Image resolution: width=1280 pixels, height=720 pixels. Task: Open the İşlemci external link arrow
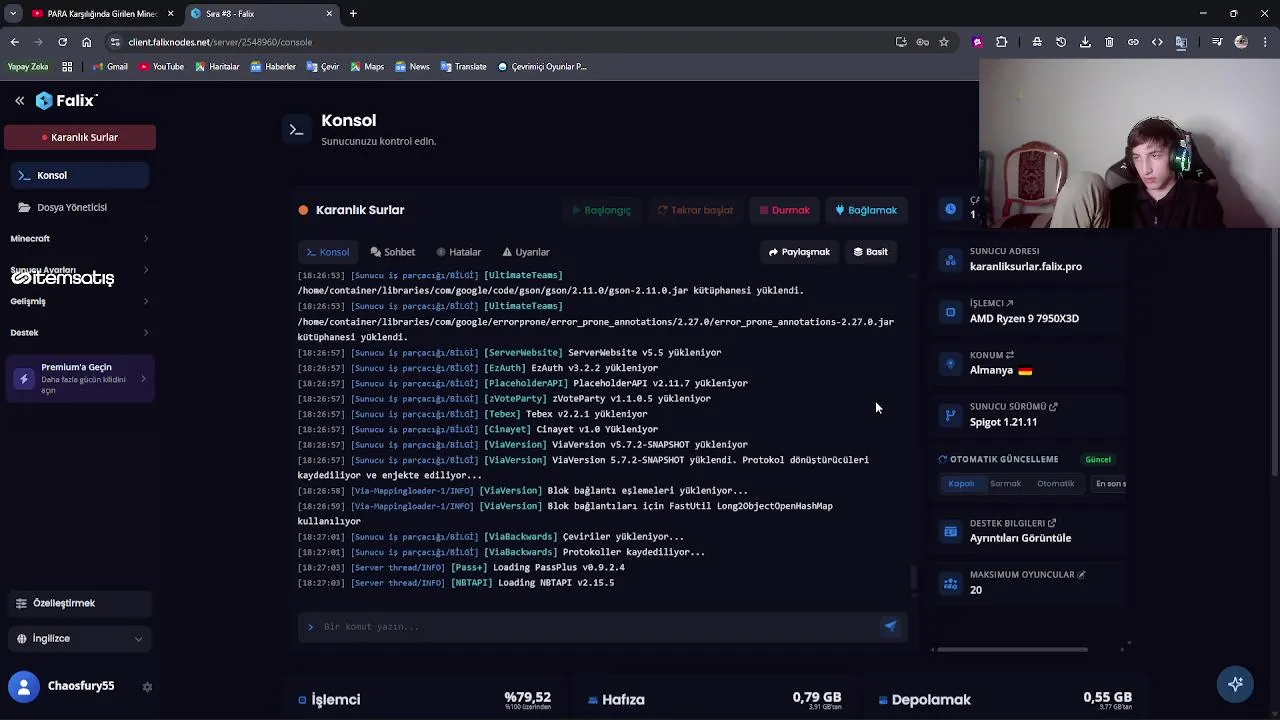(1009, 303)
